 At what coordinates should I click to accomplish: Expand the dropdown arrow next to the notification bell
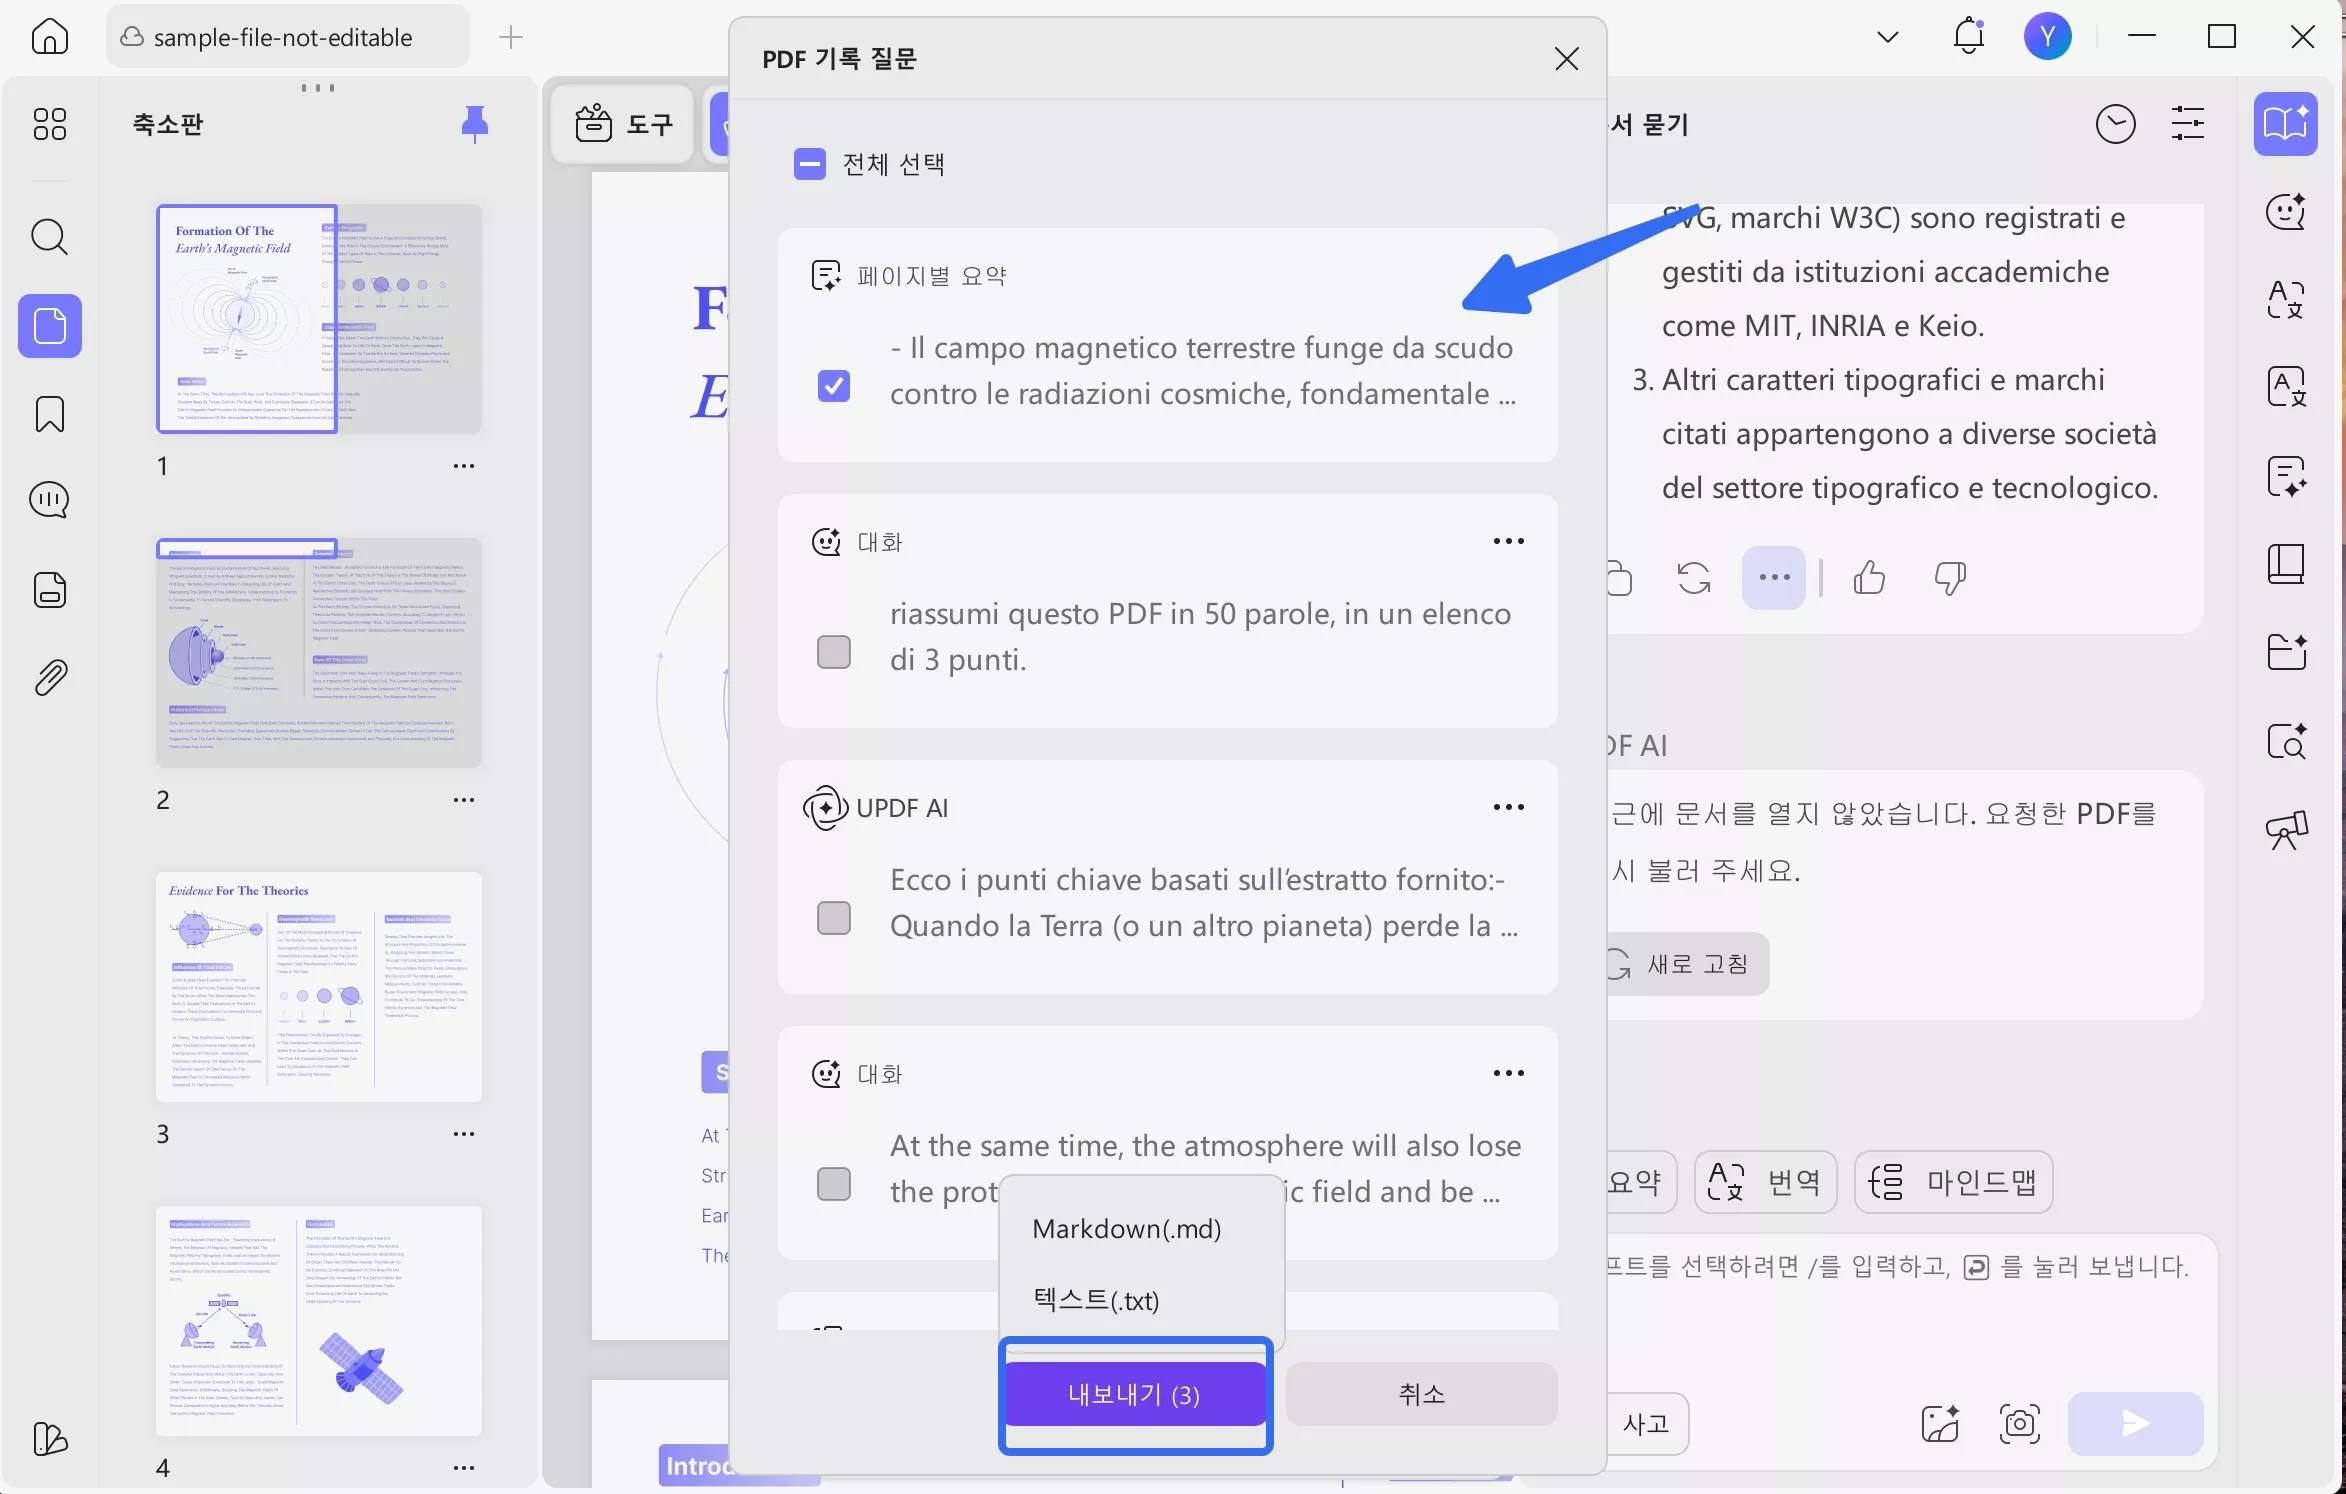[x=1886, y=36]
